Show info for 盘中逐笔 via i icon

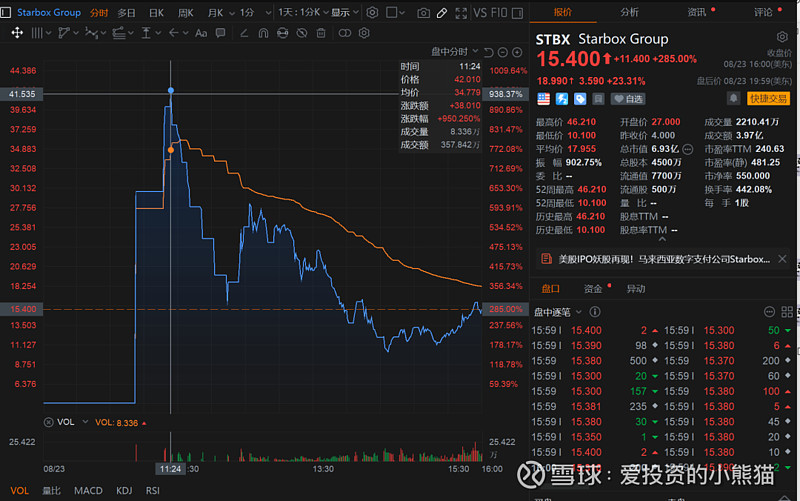(595, 312)
